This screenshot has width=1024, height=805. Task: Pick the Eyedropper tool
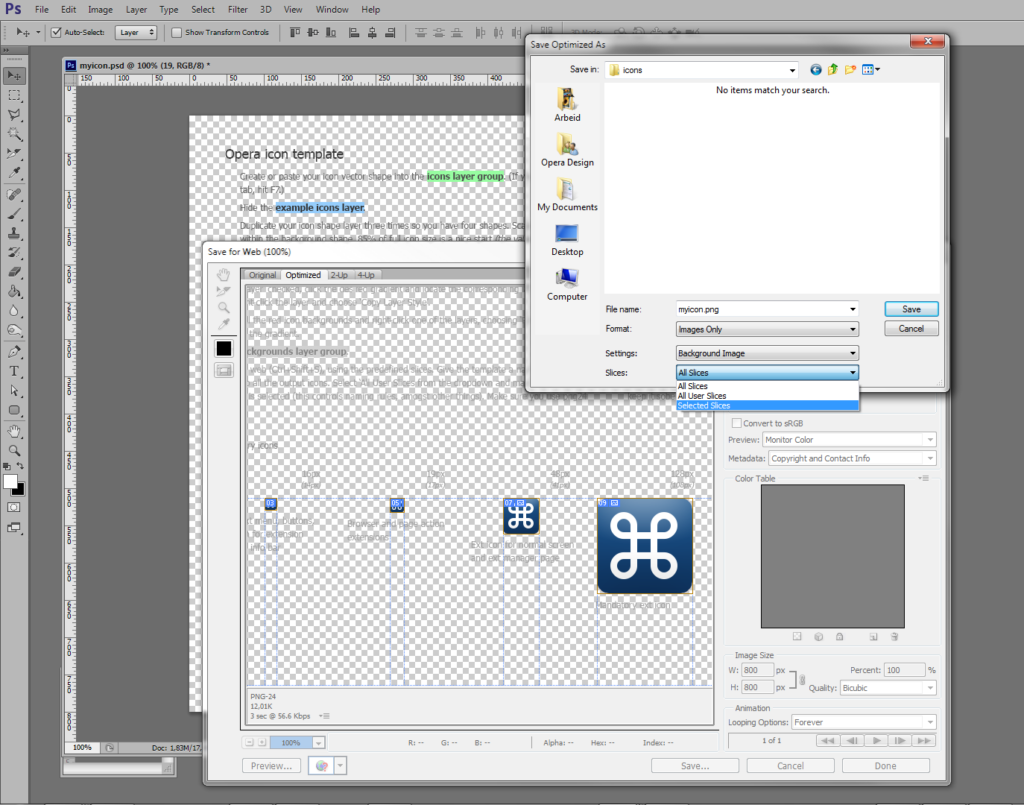pos(222,323)
